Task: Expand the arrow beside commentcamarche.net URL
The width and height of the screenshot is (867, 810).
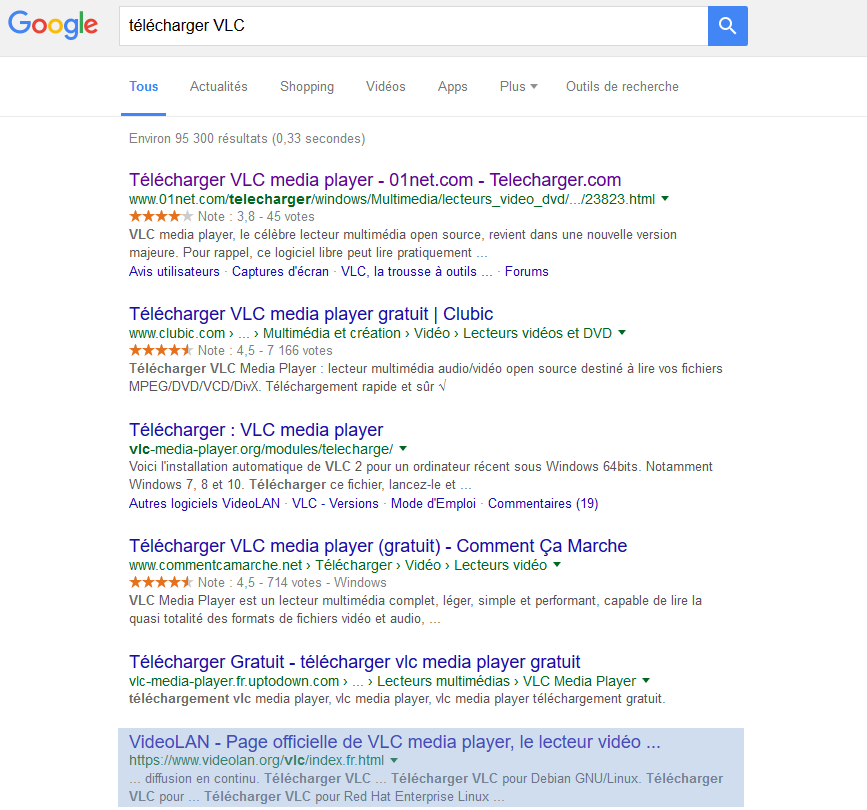Action: coord(557,565)
